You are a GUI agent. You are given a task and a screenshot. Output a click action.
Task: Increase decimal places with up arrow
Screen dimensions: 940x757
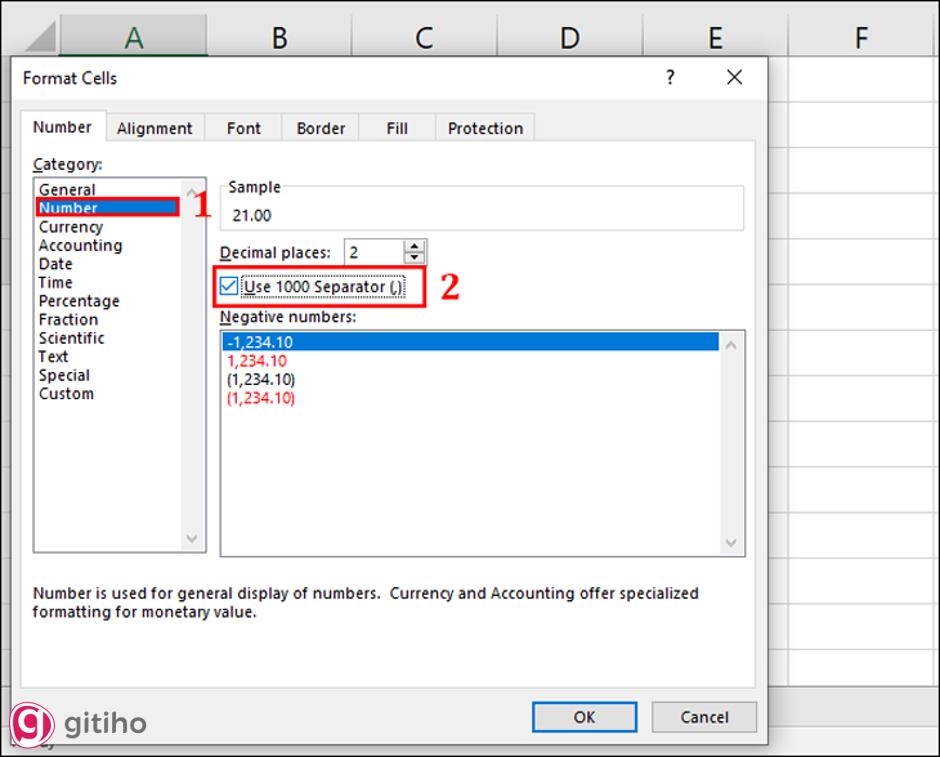tap(414, 246)
